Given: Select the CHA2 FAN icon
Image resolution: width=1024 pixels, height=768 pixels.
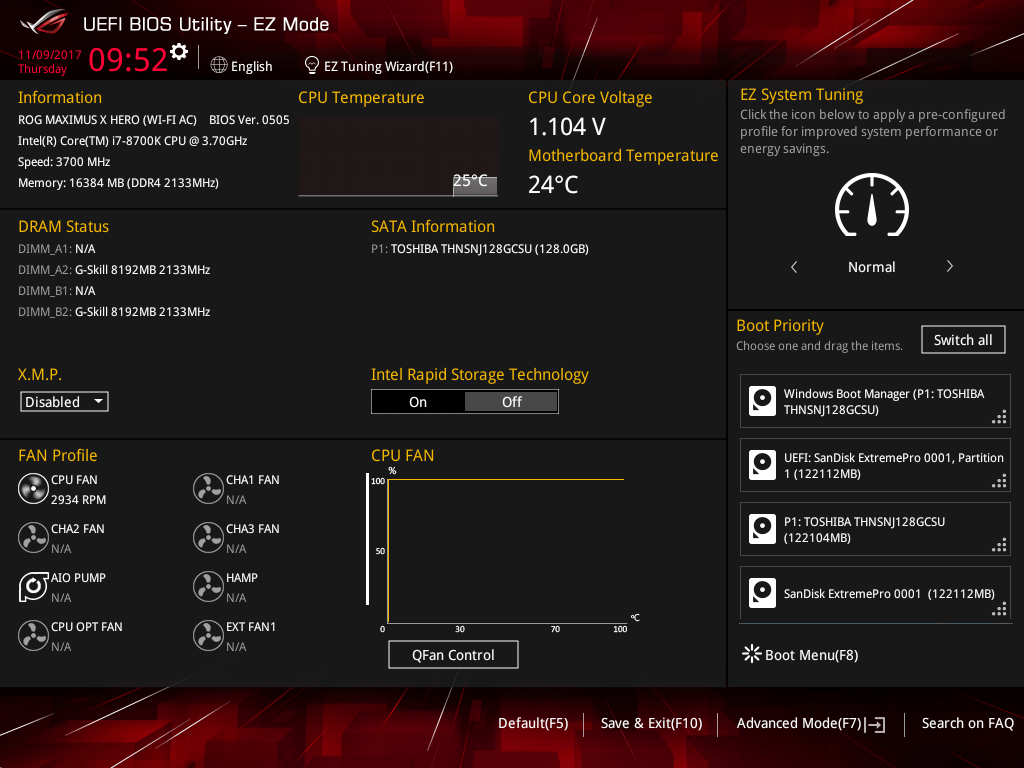Looking at the screenshot, I should click(x=33, y=538).
